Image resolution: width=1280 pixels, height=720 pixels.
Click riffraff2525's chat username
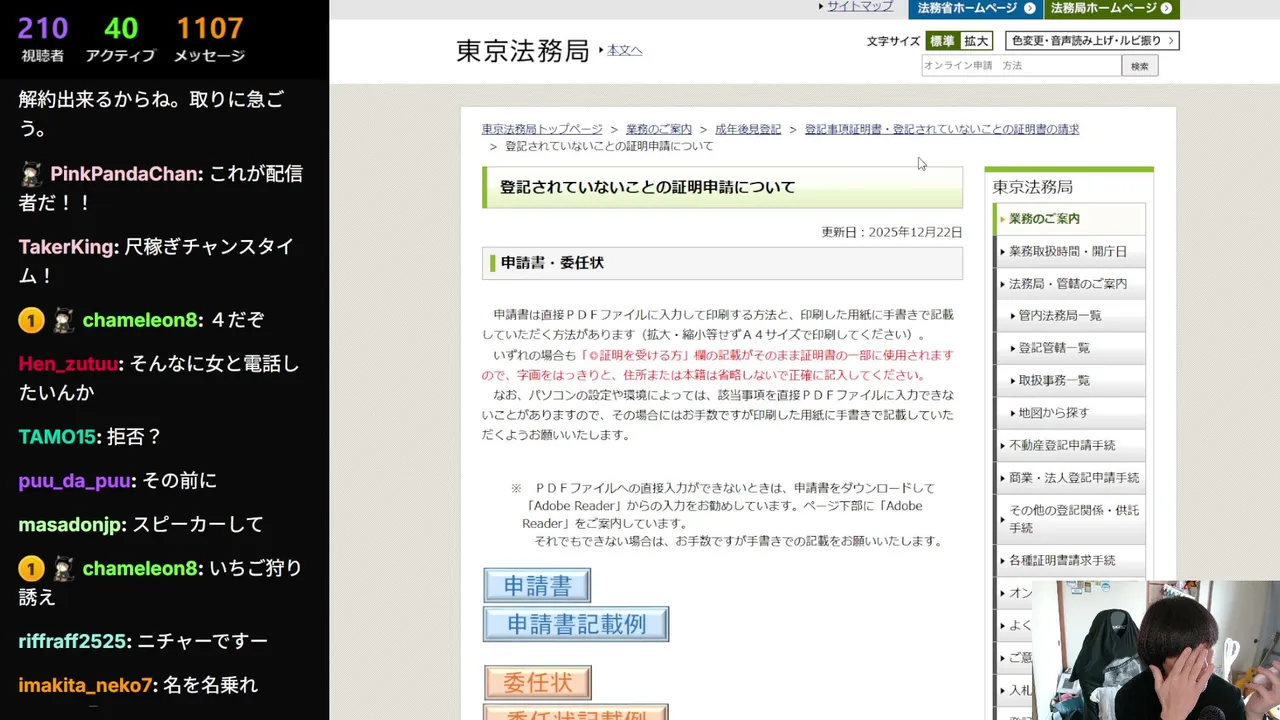(x=73, y=641)
